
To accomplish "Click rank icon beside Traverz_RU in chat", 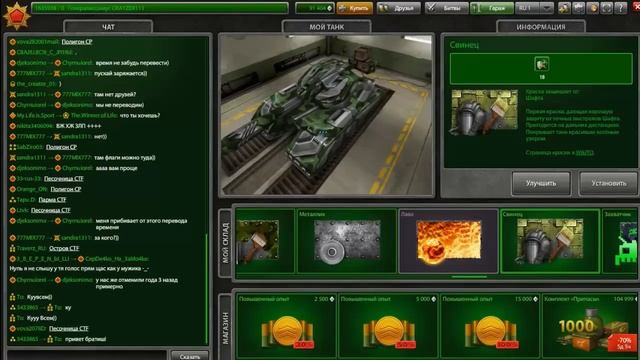I will pos(13,248).
